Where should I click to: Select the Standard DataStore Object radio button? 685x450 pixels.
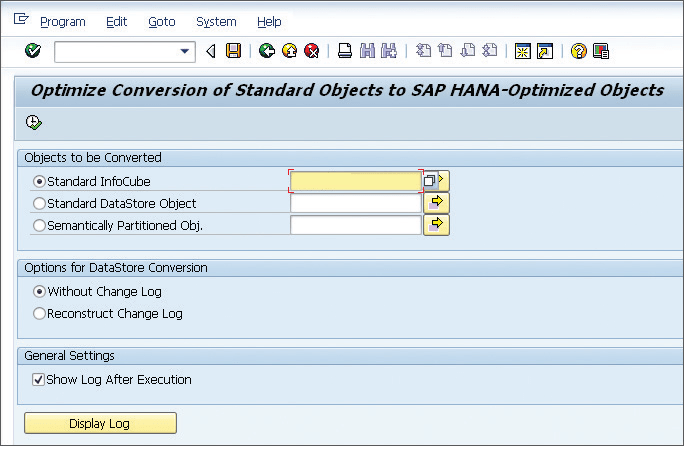click(40, 204)
